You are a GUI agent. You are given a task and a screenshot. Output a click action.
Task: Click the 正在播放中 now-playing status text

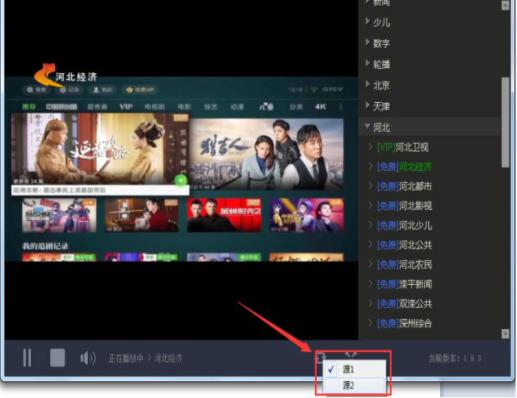click(126, 358)
